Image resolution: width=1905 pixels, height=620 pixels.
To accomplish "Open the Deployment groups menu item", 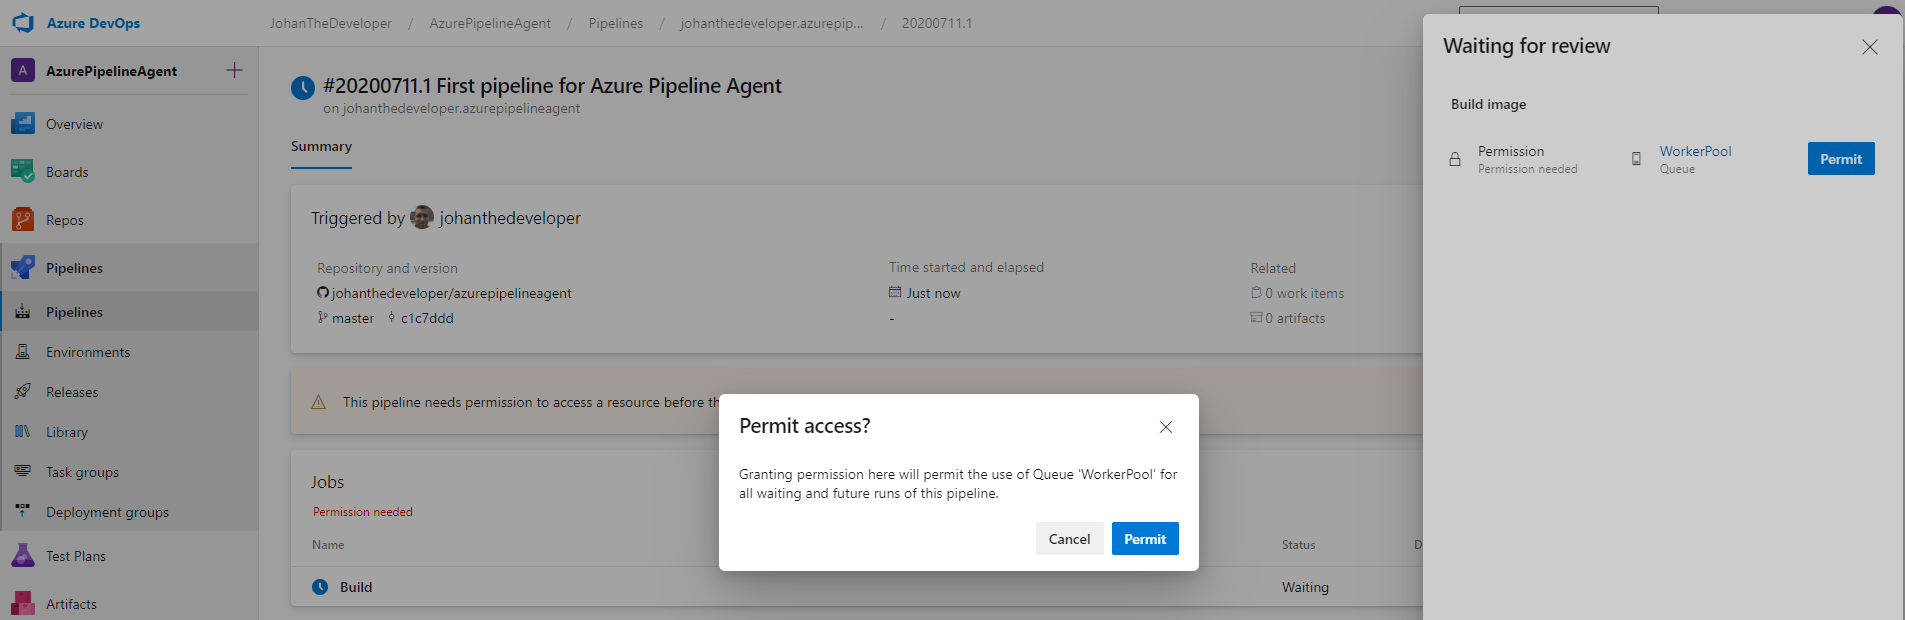I will (x=107, y=512).
